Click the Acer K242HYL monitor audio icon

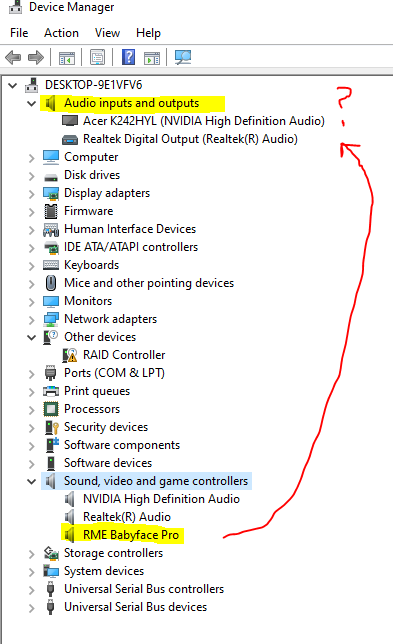tap(70, 121)
